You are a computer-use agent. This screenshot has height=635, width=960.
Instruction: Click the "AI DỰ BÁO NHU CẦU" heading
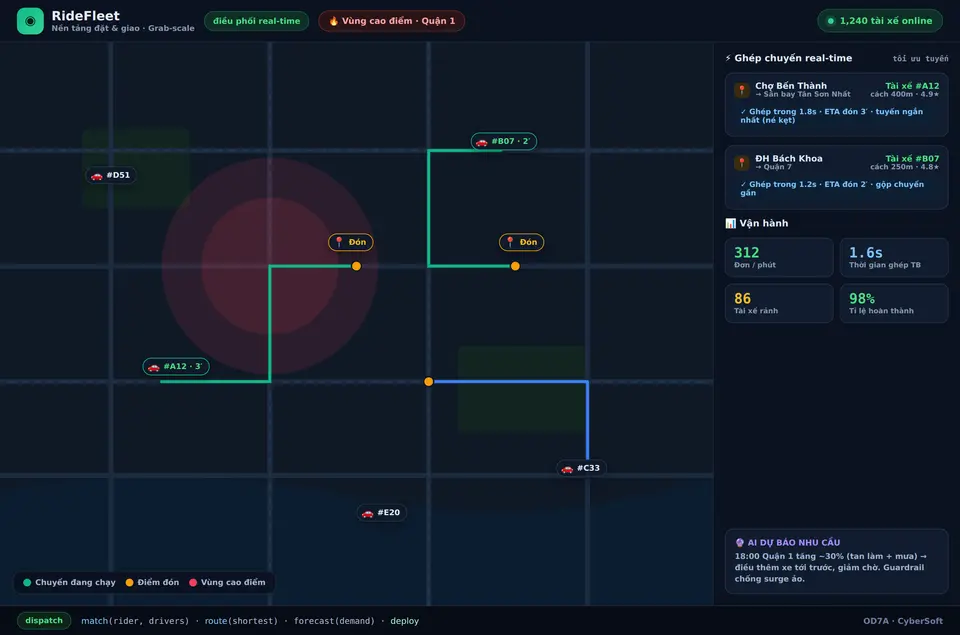coord(793,543)
